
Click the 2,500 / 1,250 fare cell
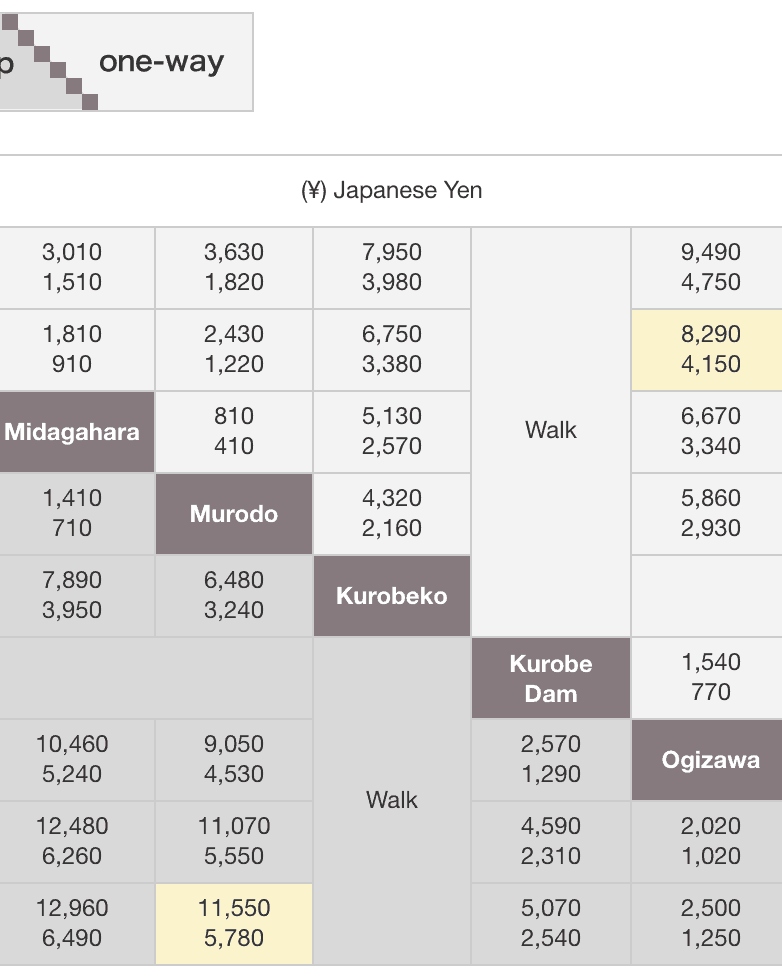710,923
